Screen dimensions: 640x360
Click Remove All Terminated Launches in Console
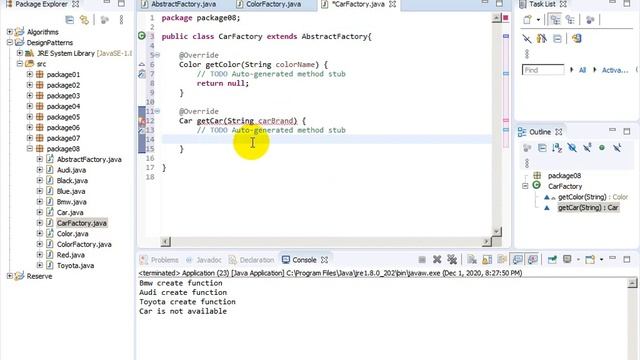[452, 260]
